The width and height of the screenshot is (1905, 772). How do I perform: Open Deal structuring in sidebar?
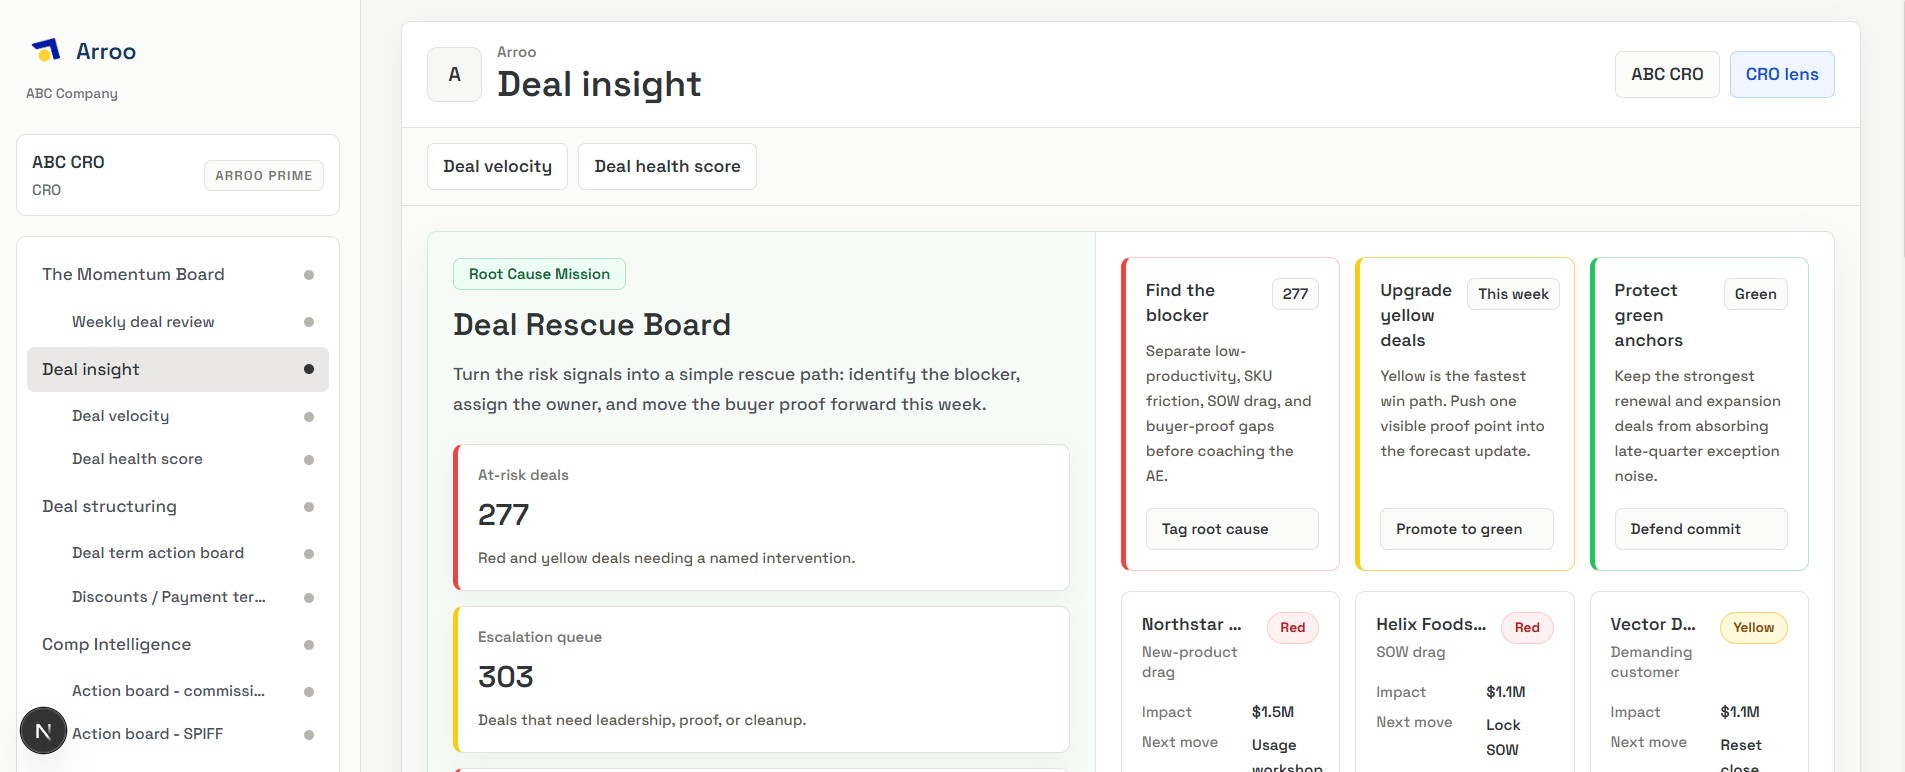point(178,507)
